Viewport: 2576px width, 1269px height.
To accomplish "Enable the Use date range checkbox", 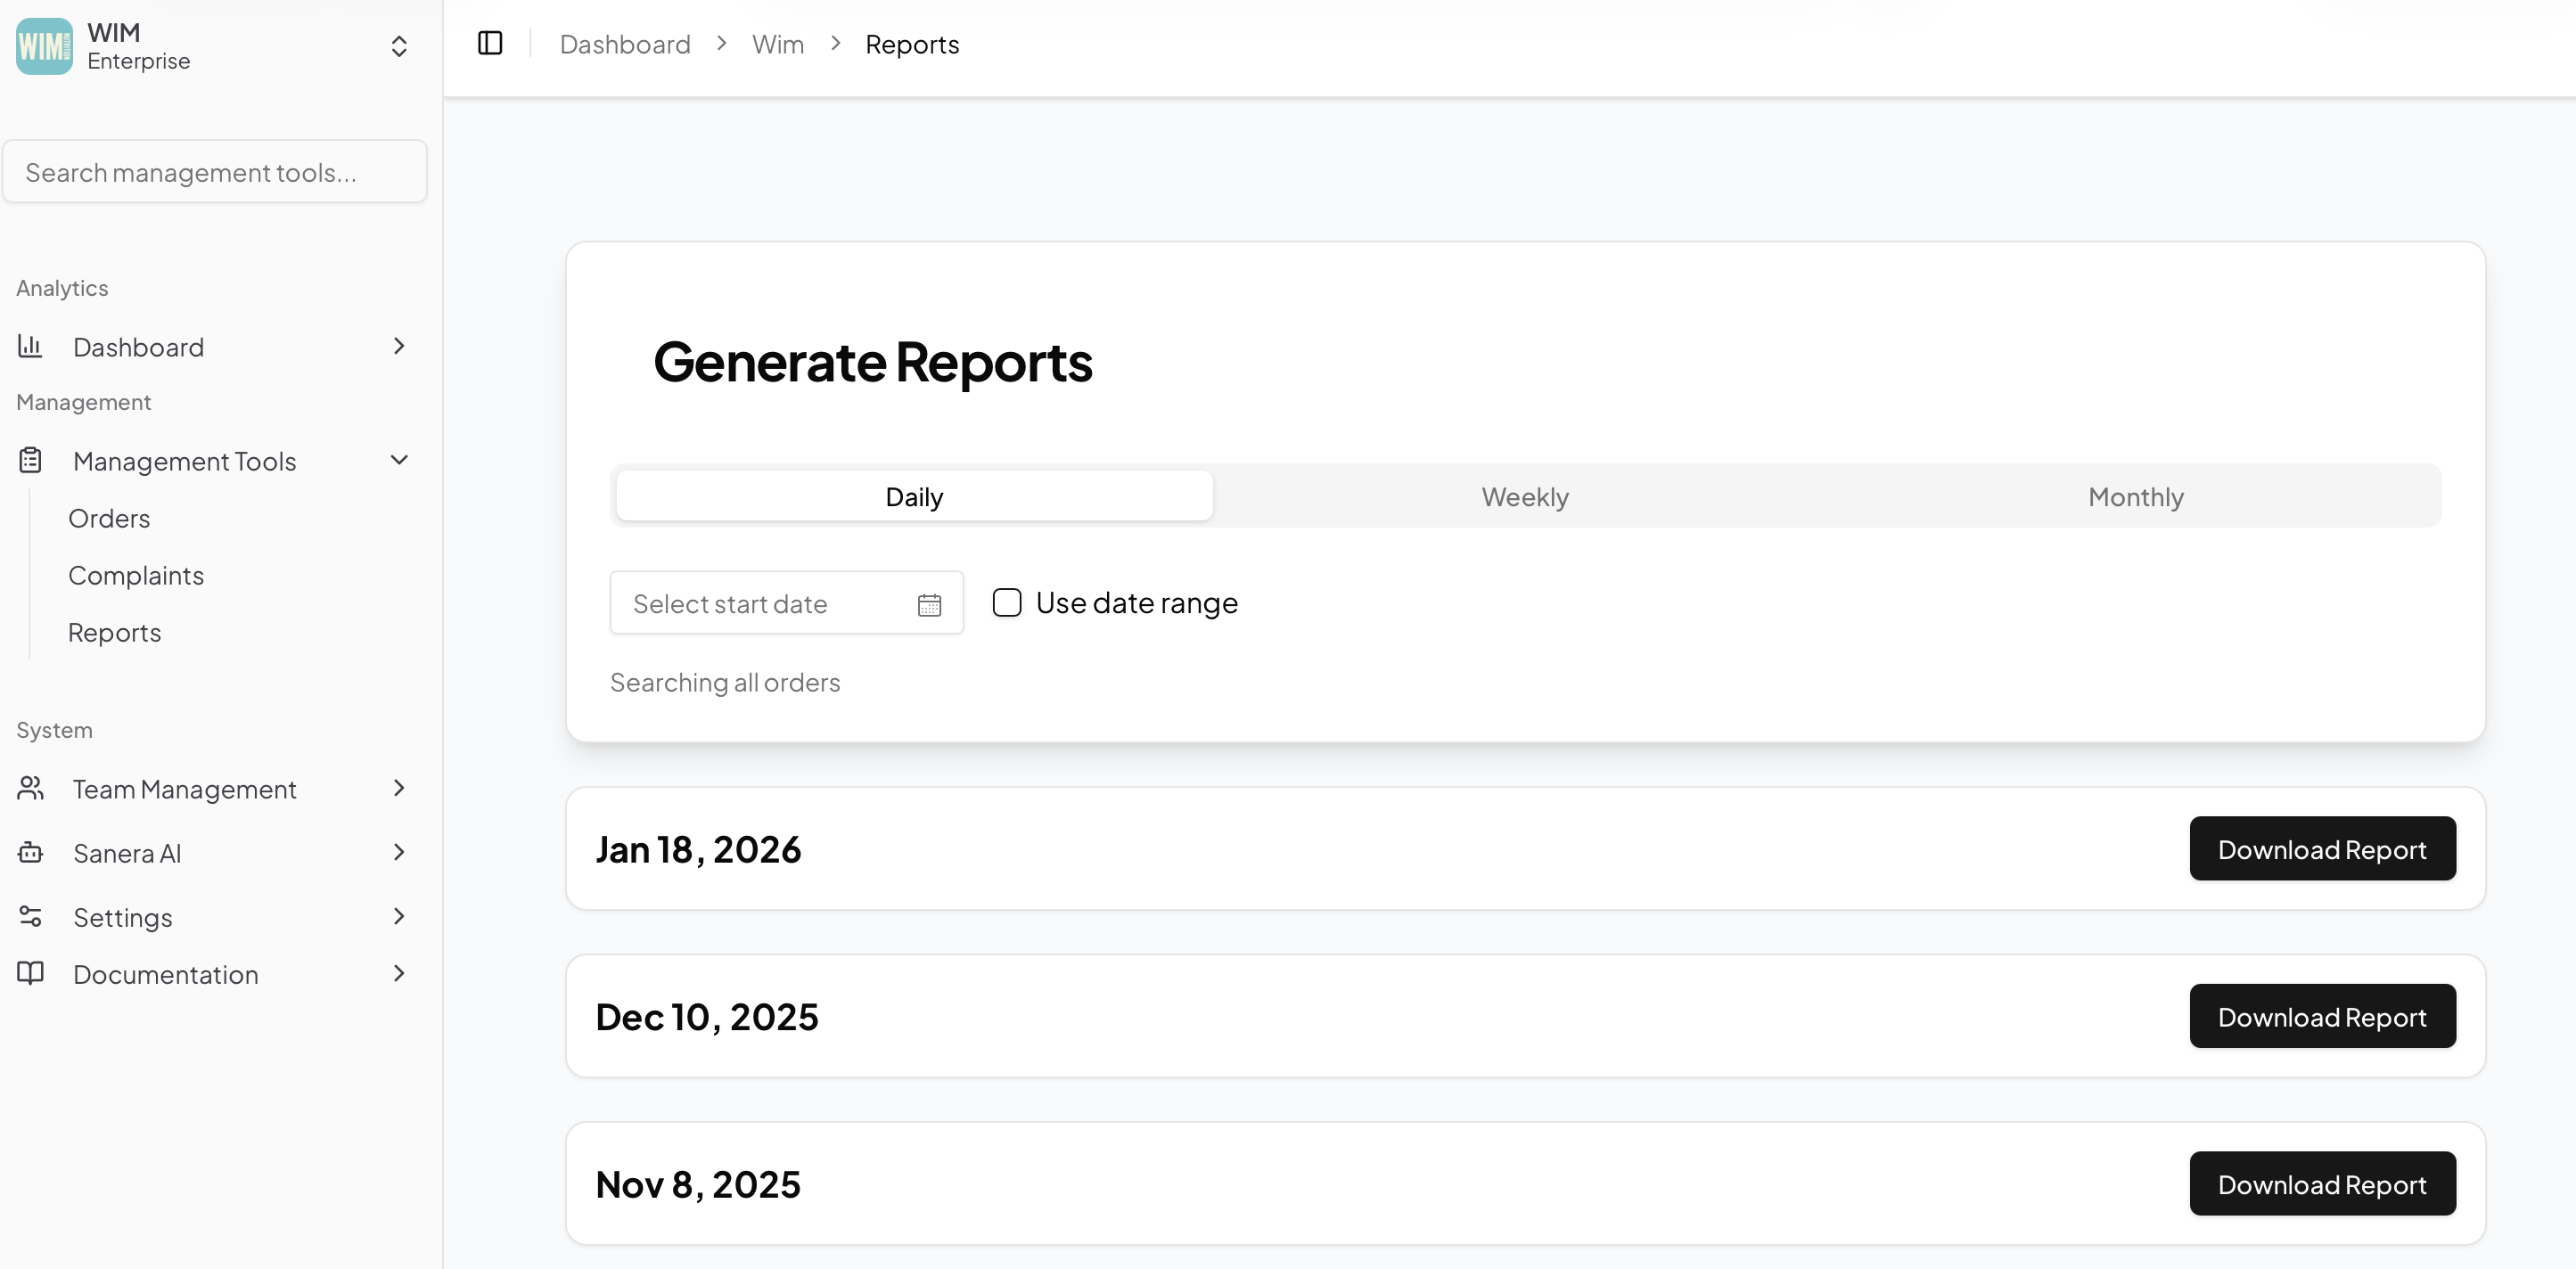I will click(1007, 602).
